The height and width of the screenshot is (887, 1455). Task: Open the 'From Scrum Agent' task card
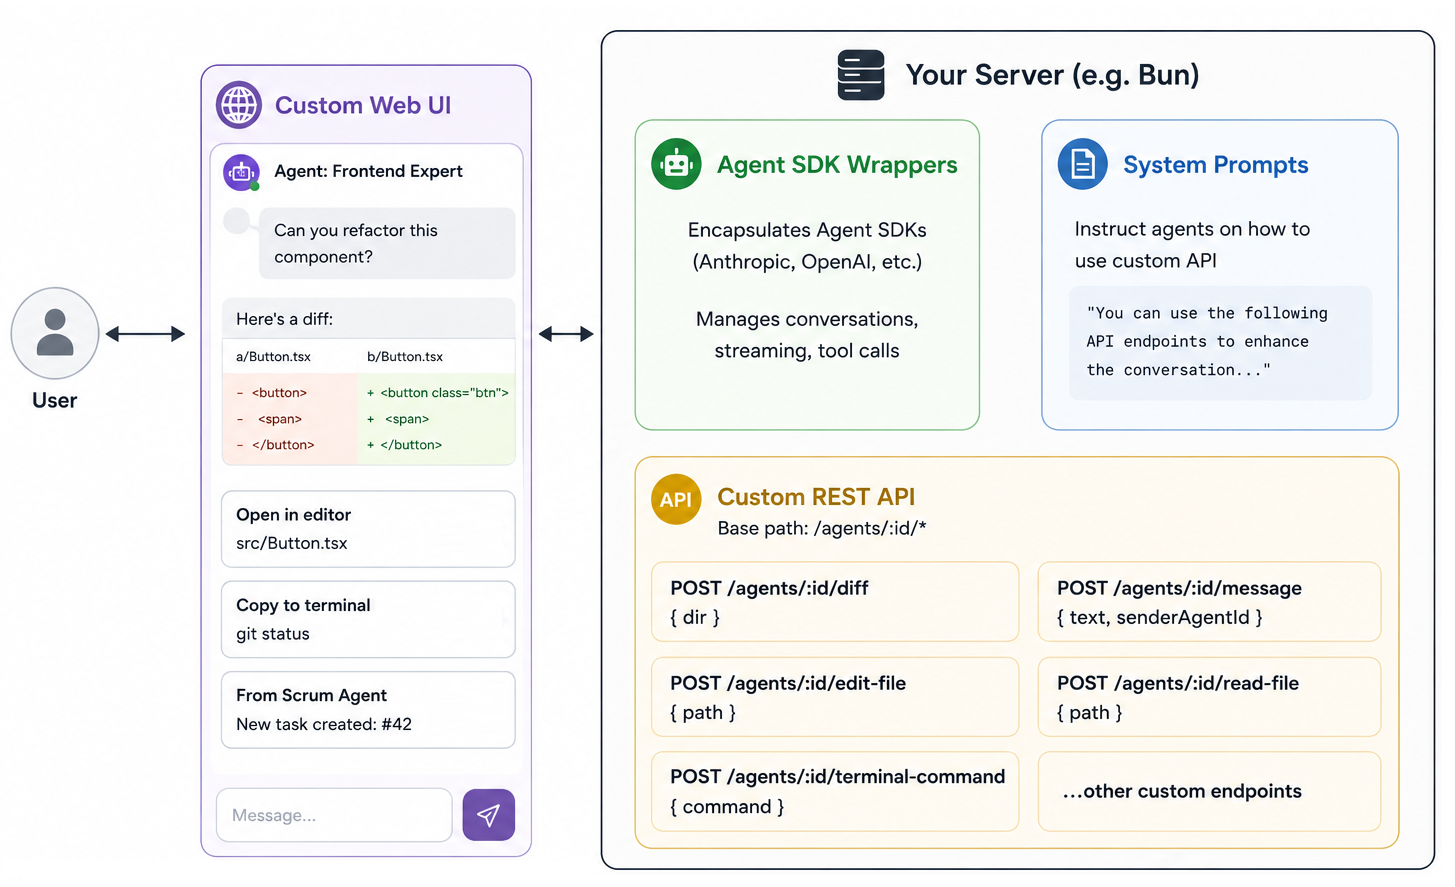(368, 710)
